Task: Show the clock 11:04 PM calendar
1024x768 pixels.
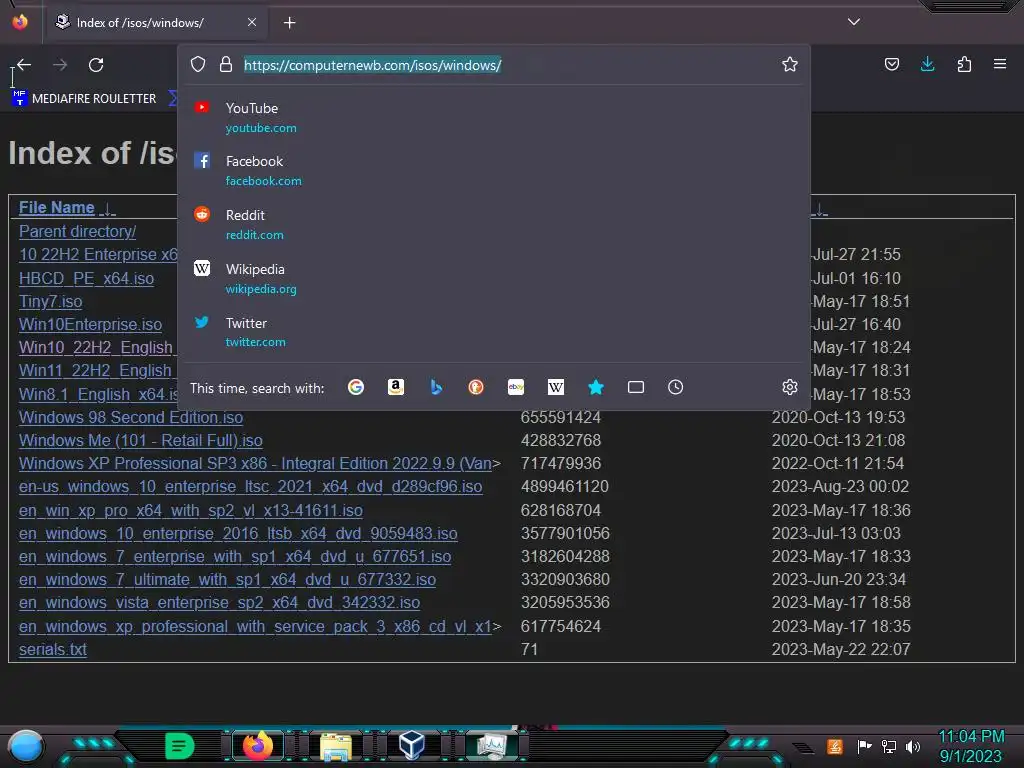Action: (x=971, y=746)
